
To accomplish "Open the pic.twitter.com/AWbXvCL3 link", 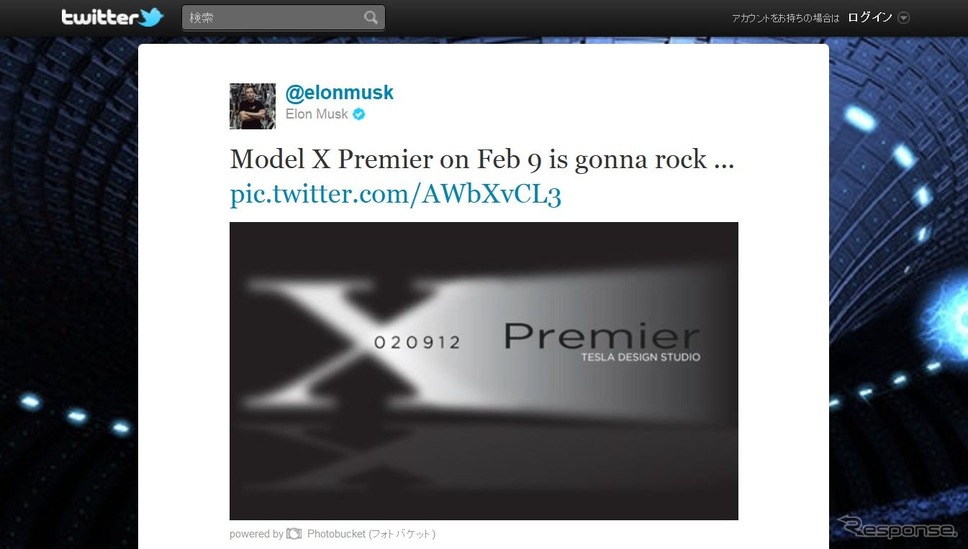I will (x=395, y=194).
